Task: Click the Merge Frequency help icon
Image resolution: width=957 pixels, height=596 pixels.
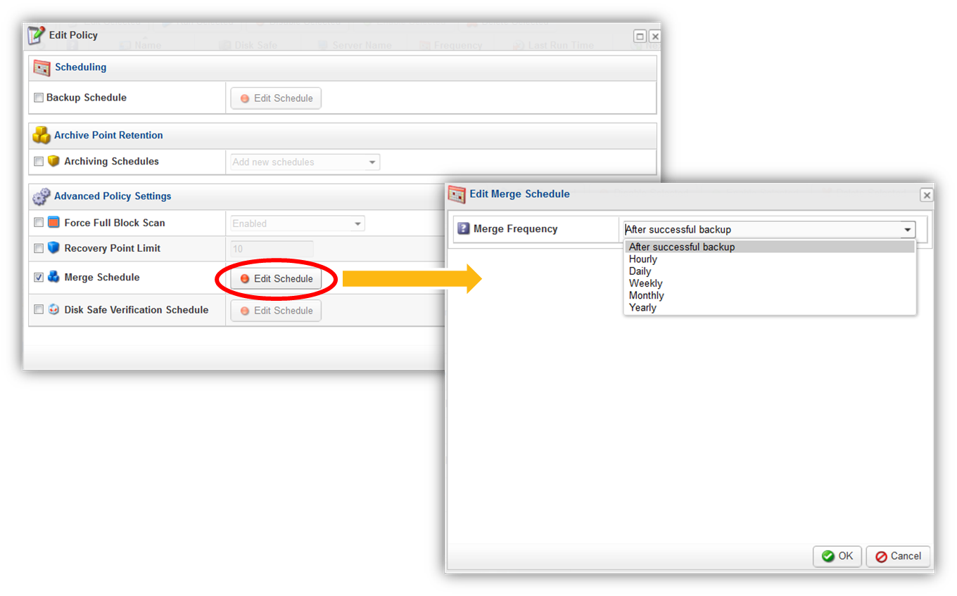Action: point(463,229)
